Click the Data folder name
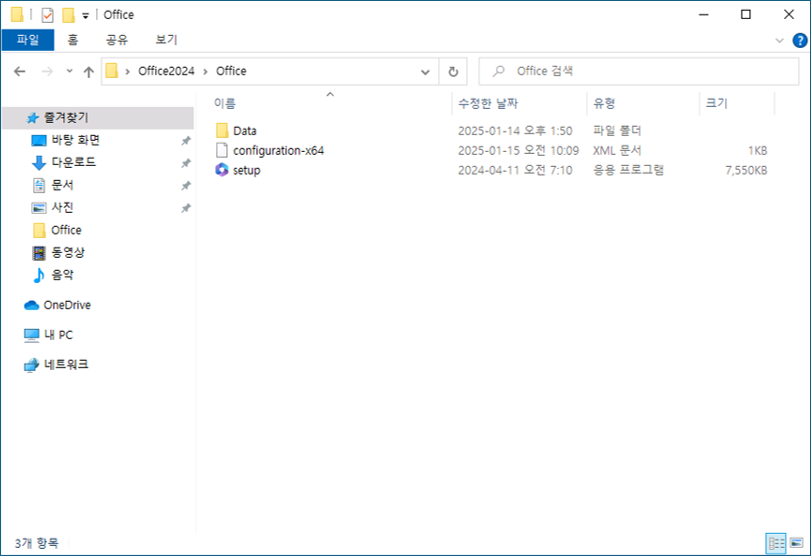The height and width of the screenshot is (556, 811). 245,131
